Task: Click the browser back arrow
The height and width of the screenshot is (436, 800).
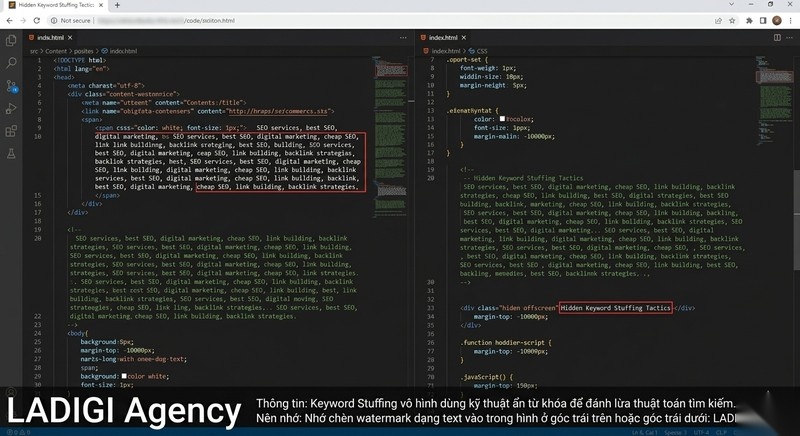Action: pos(10,20)
